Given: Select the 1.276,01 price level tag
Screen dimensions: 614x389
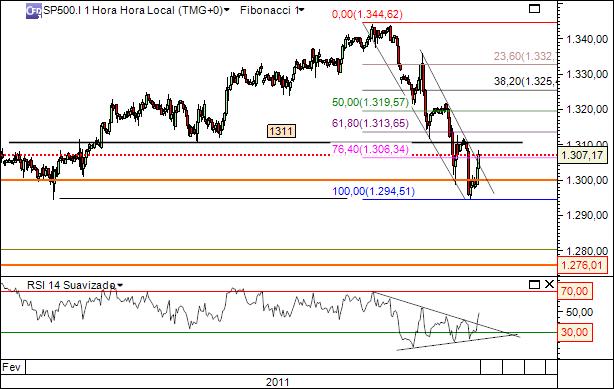Looking at the screenshot, I should pos(582,265).
